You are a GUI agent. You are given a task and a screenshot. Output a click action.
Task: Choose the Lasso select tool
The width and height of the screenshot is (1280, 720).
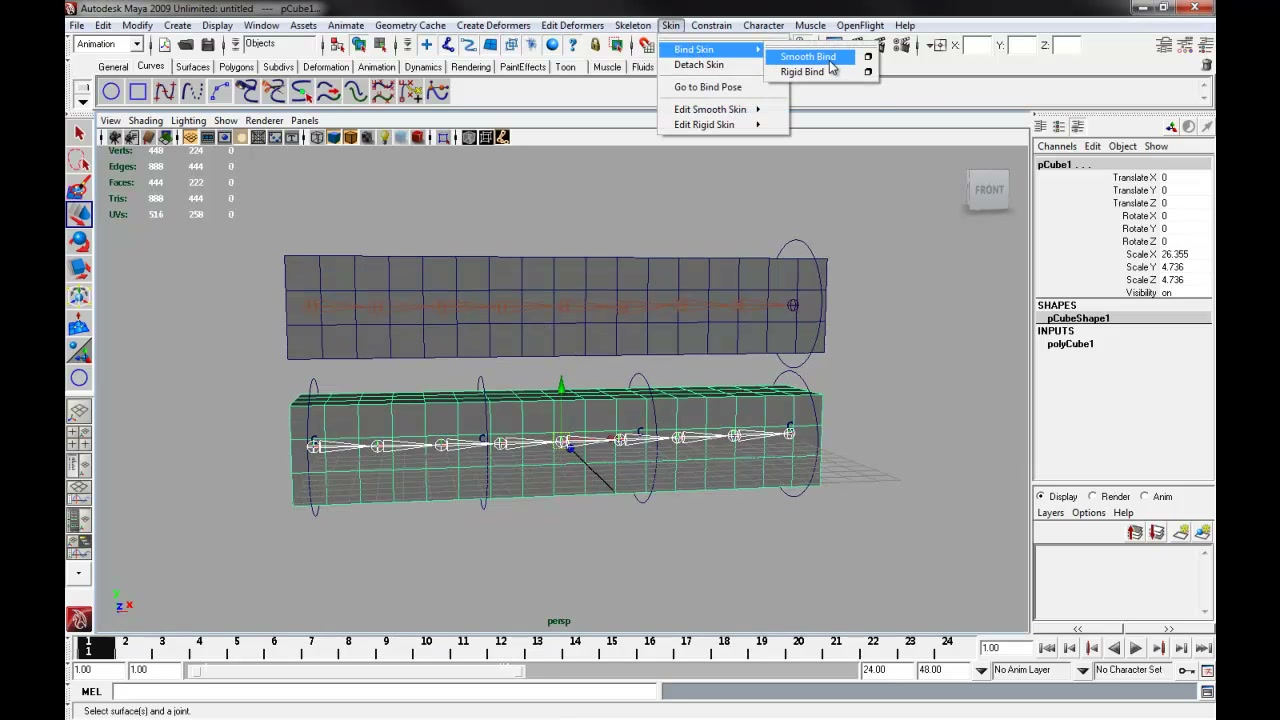point(79,161)
